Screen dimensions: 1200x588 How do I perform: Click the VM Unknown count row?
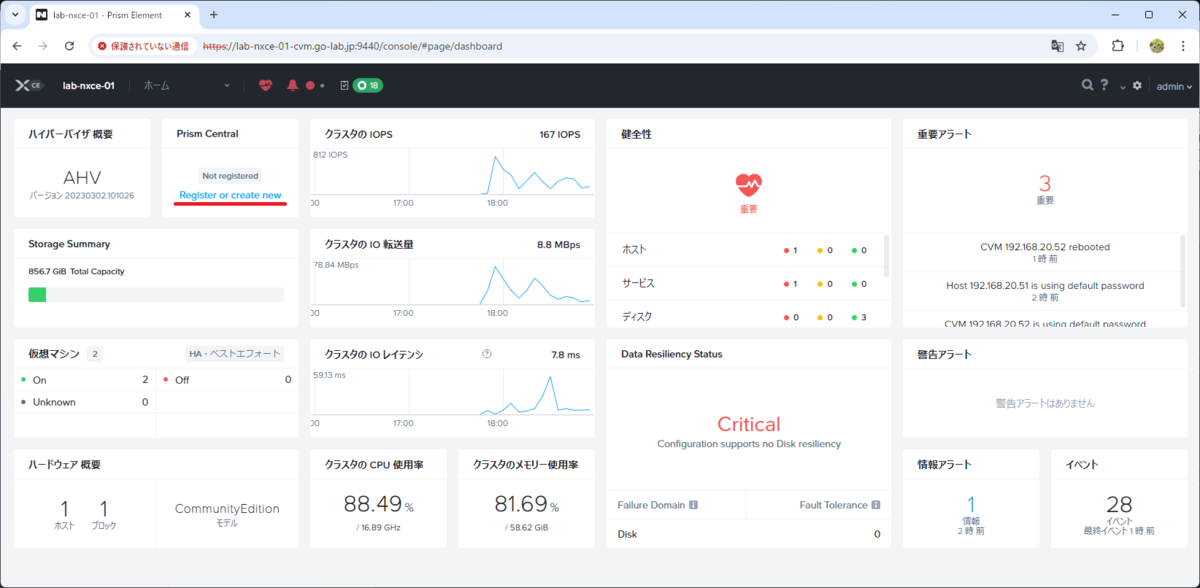pyautogui.click(x=85, y=402)
